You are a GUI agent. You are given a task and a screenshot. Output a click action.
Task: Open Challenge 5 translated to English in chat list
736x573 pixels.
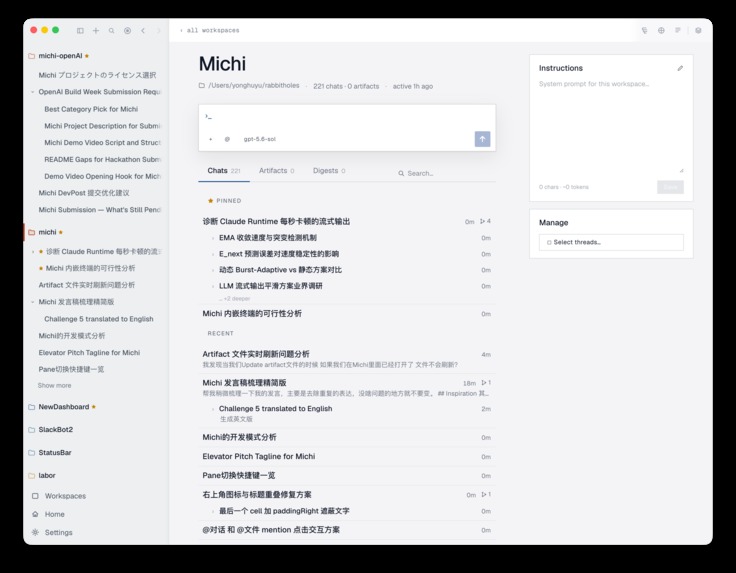tap(346, 413)
